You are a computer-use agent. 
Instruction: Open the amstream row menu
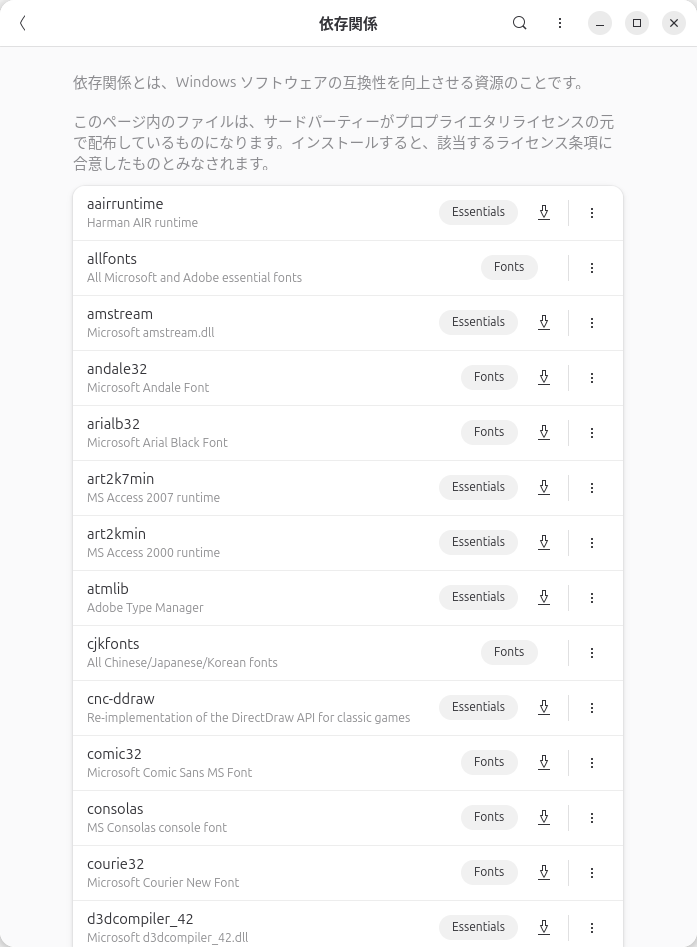tap(592, 322)
